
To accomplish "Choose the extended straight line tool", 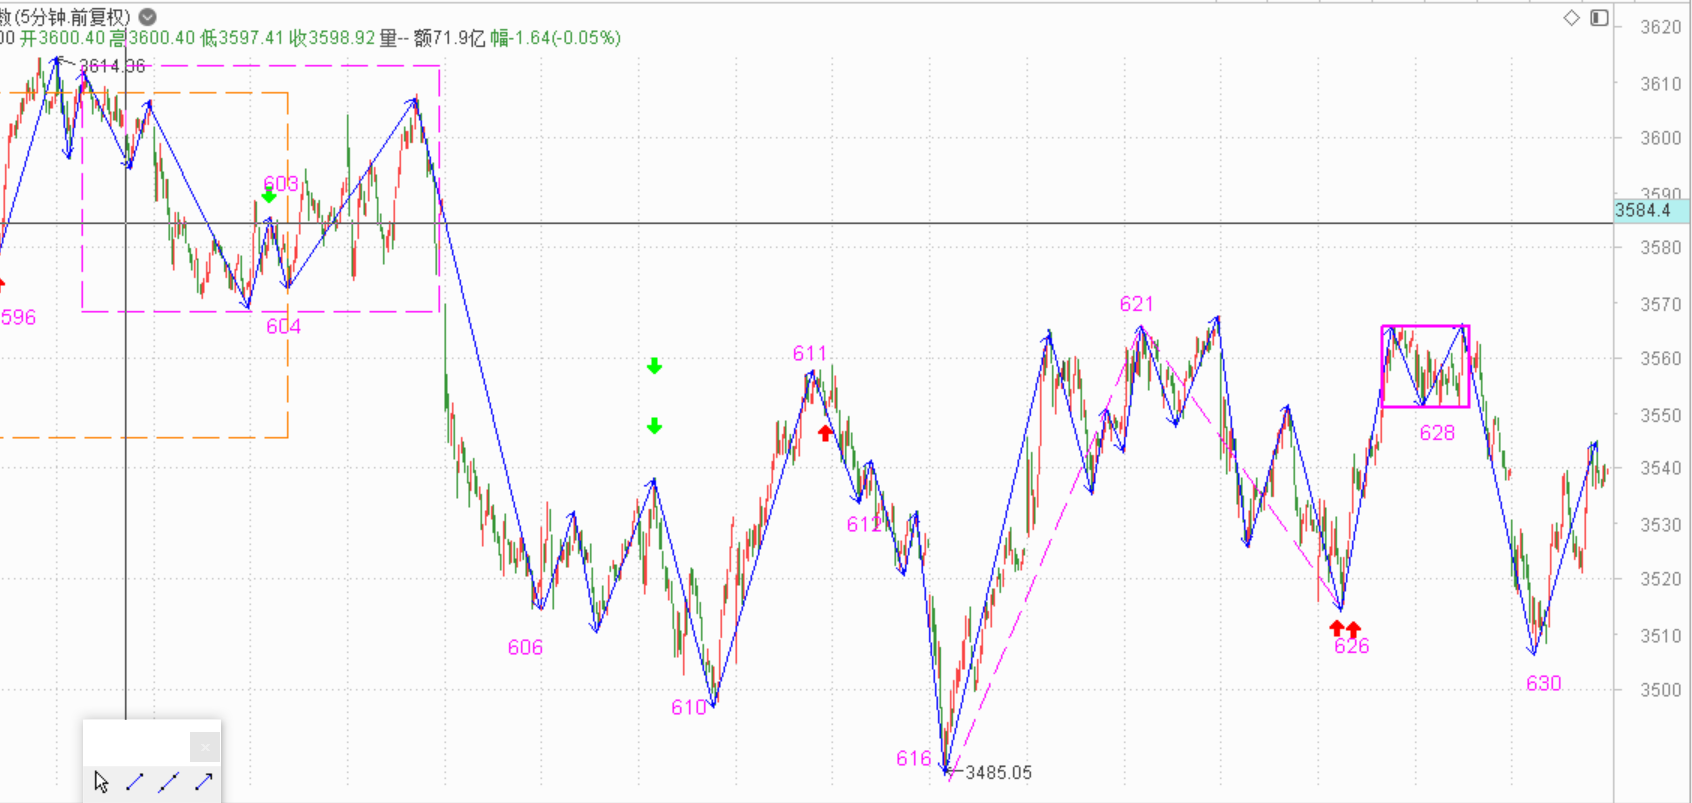I will coord(168,781).
